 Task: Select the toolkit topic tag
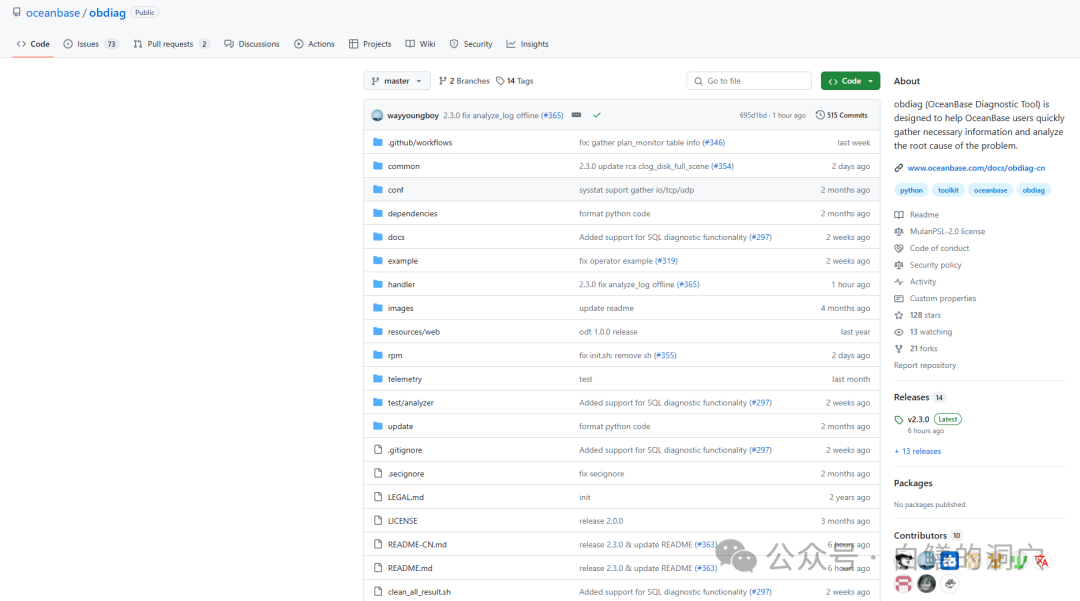[x=948, y=190]
